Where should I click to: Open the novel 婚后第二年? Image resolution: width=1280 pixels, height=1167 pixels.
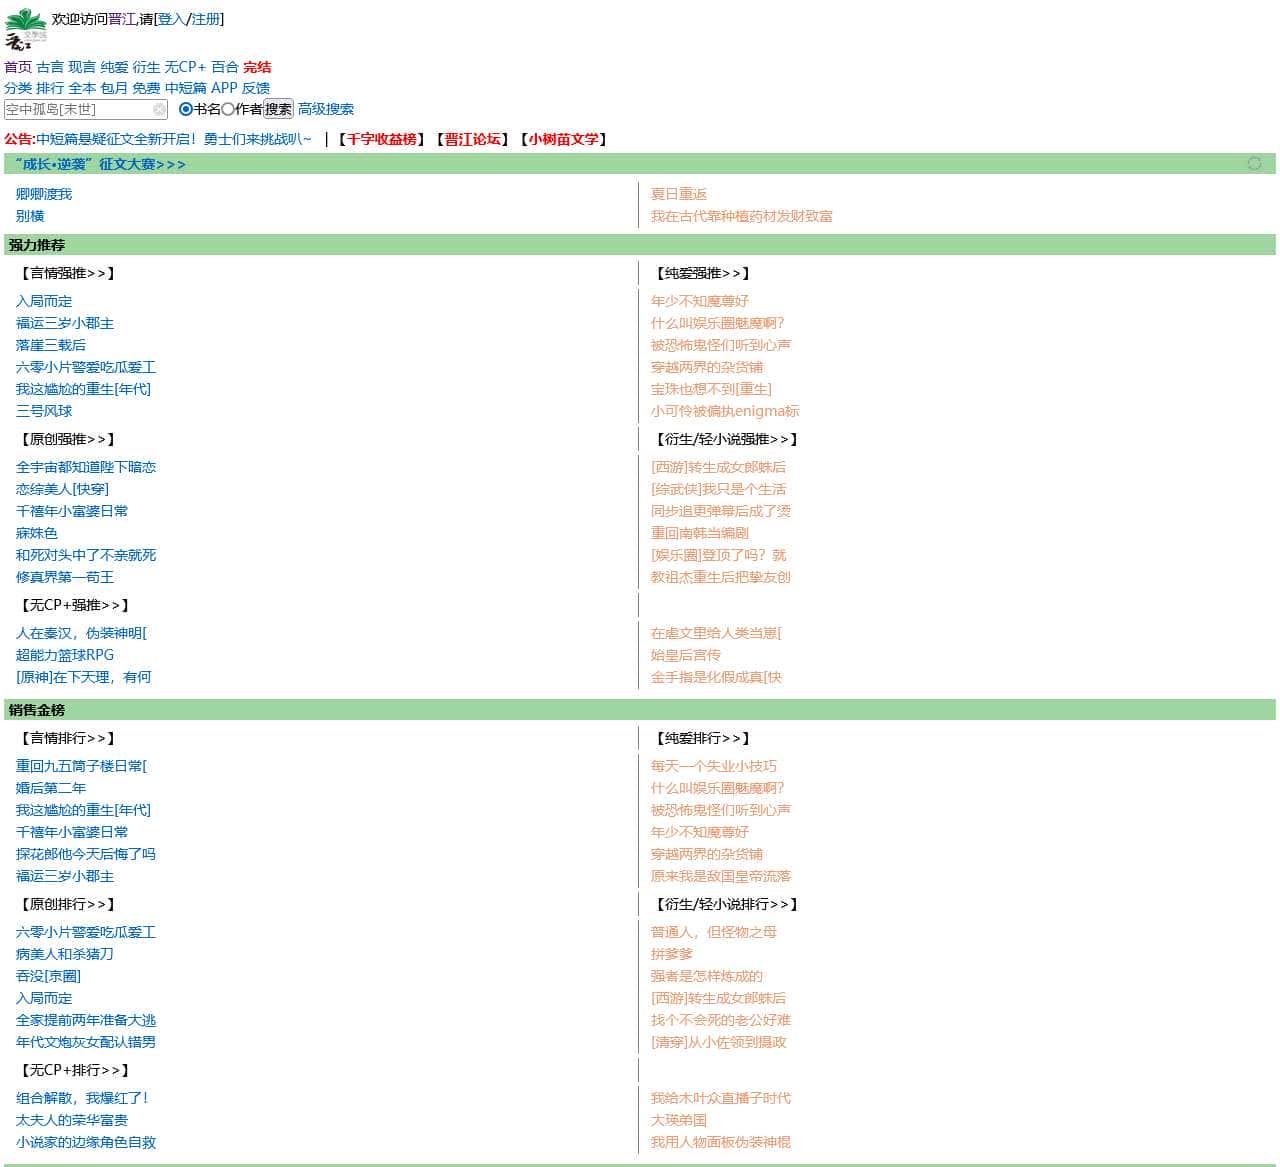point(51,788)
